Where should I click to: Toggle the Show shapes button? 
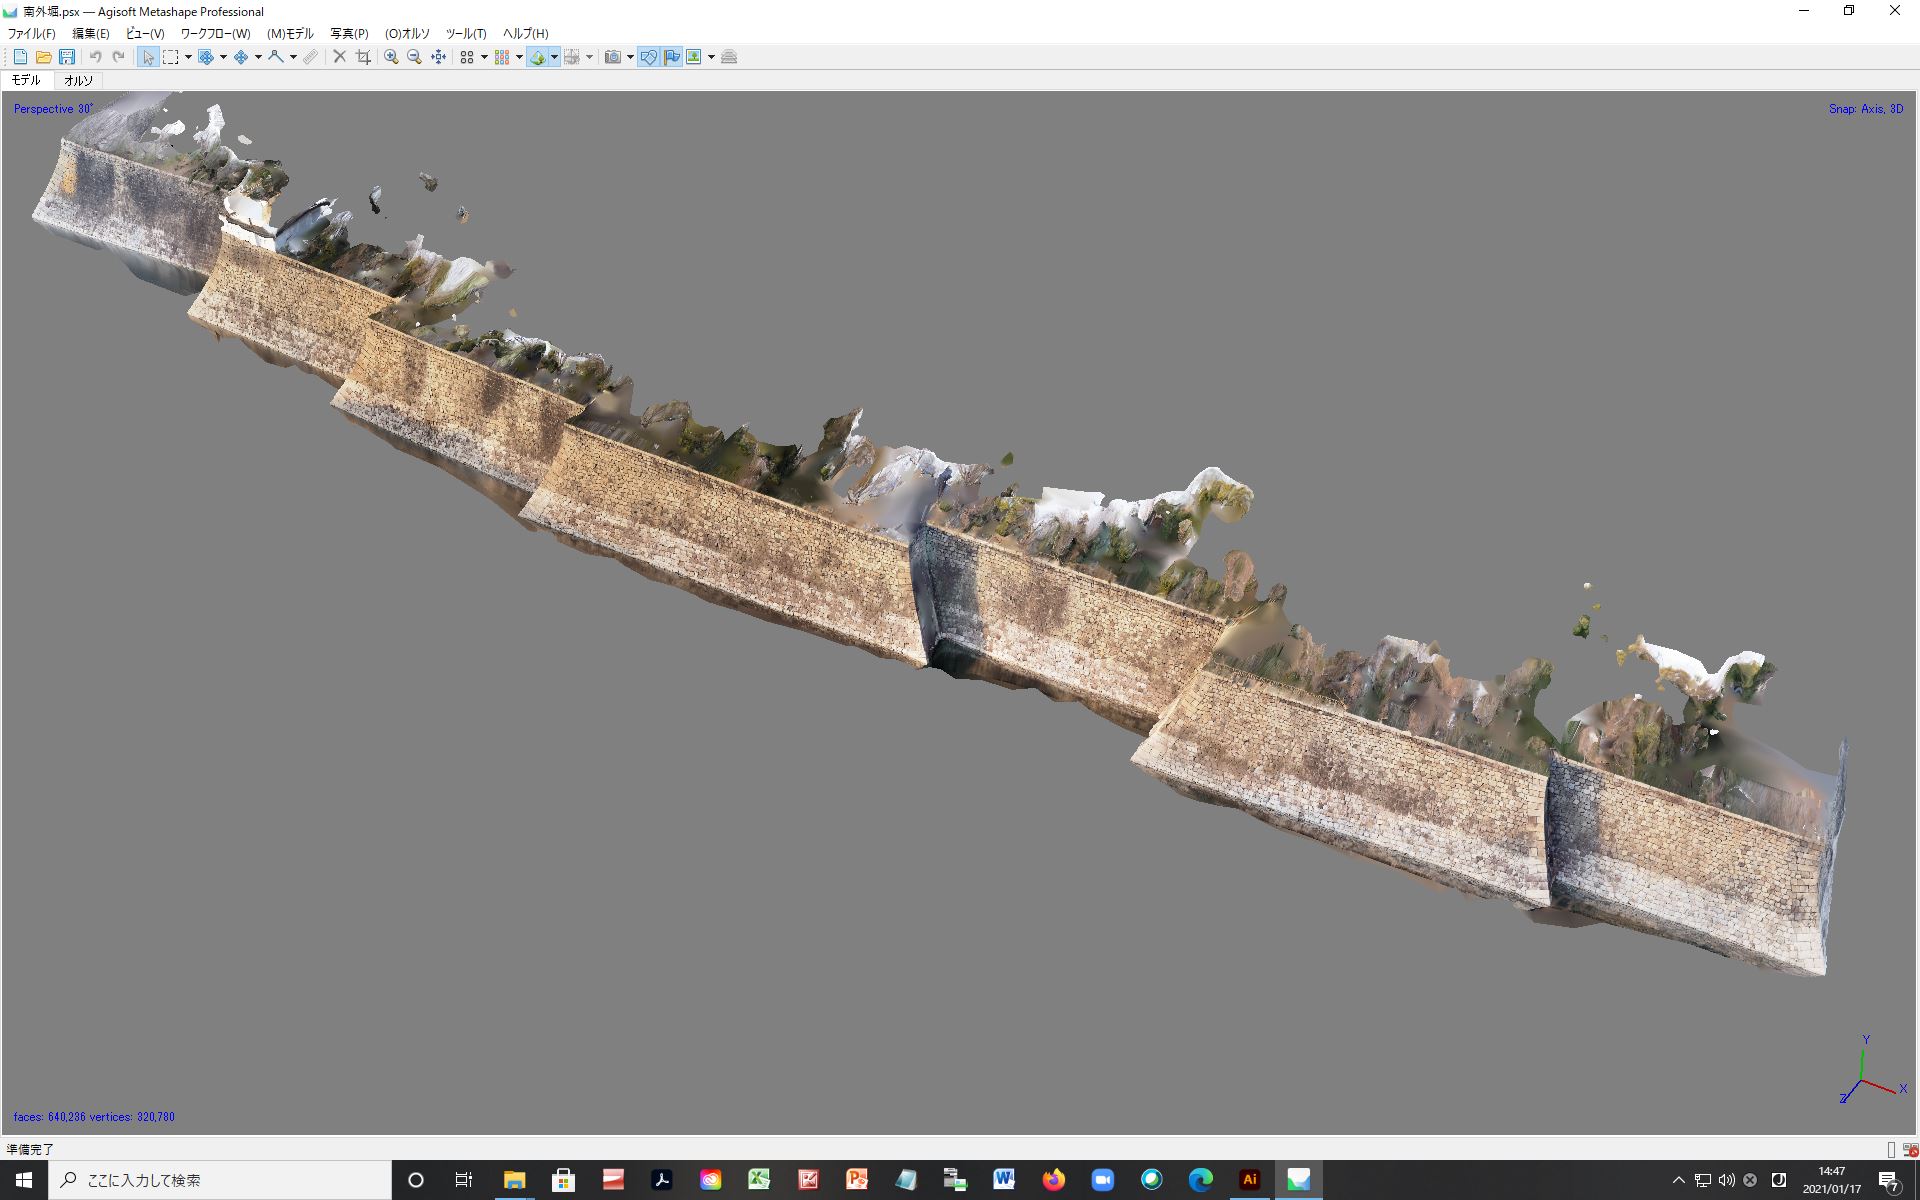pyautogui.click(x=649, y=57)
